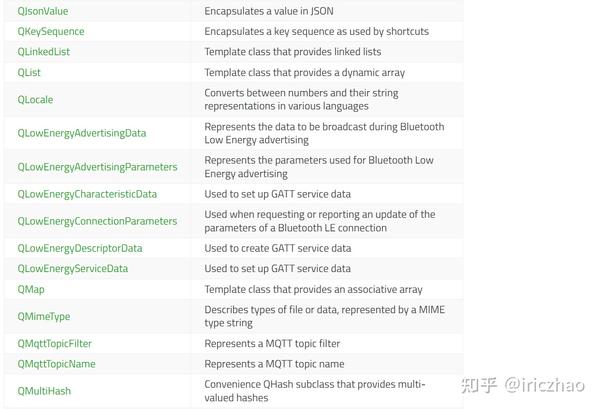Screen dimensions: 600x409
Task: Click the QKeySequence class link
Action: [x=51, y=31]
